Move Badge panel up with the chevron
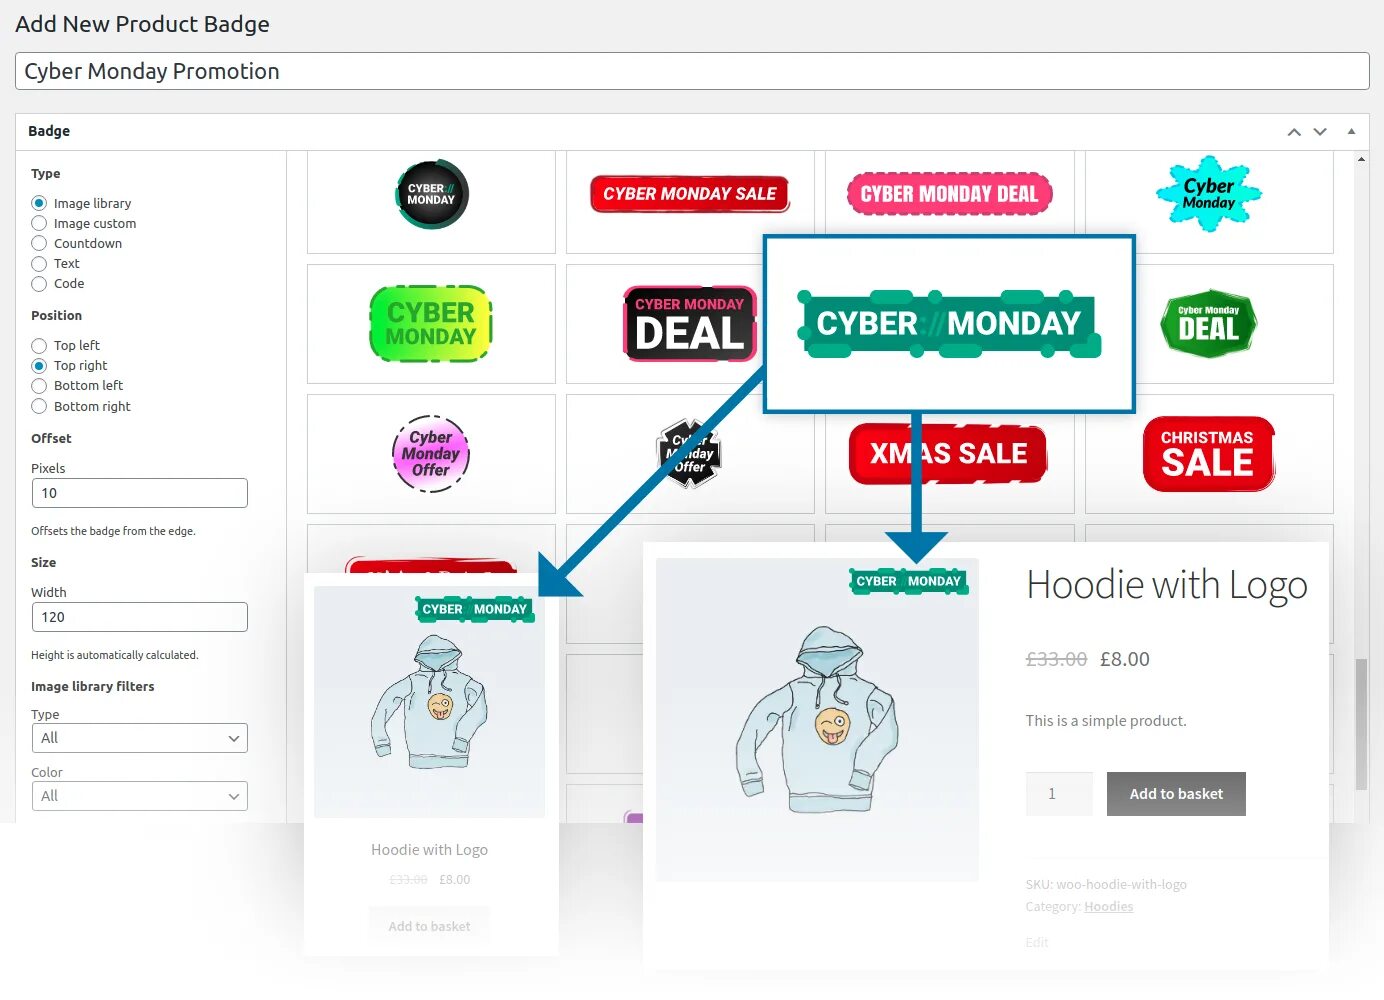This screenshot has width=1384, height=1000. 1294,131
